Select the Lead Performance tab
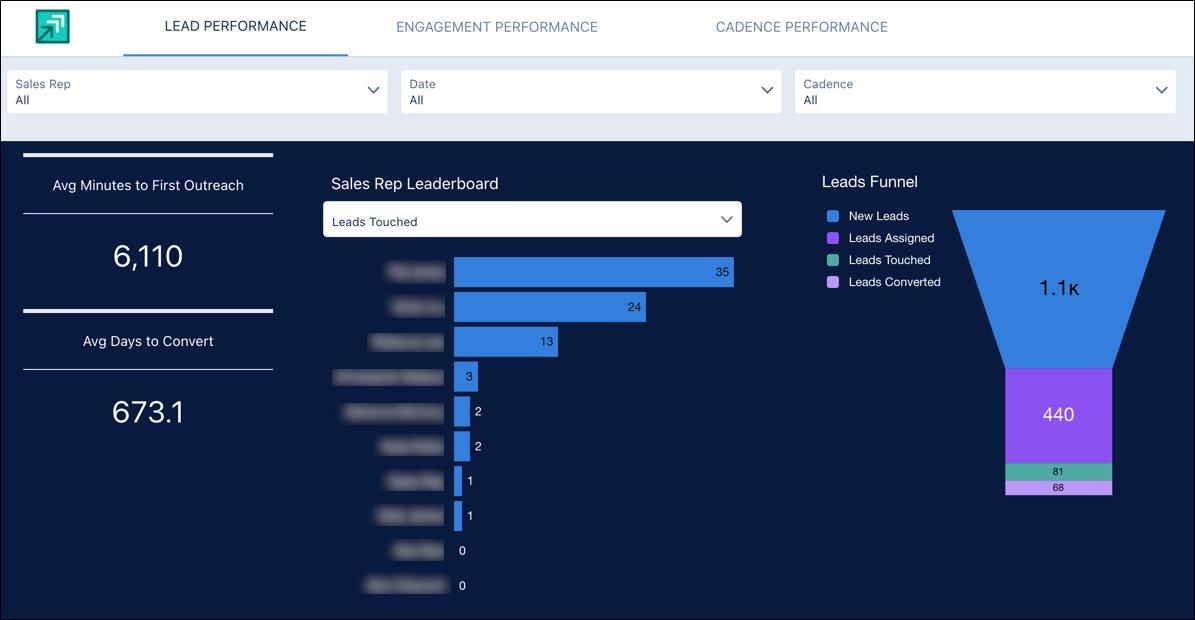 point(235,27)
